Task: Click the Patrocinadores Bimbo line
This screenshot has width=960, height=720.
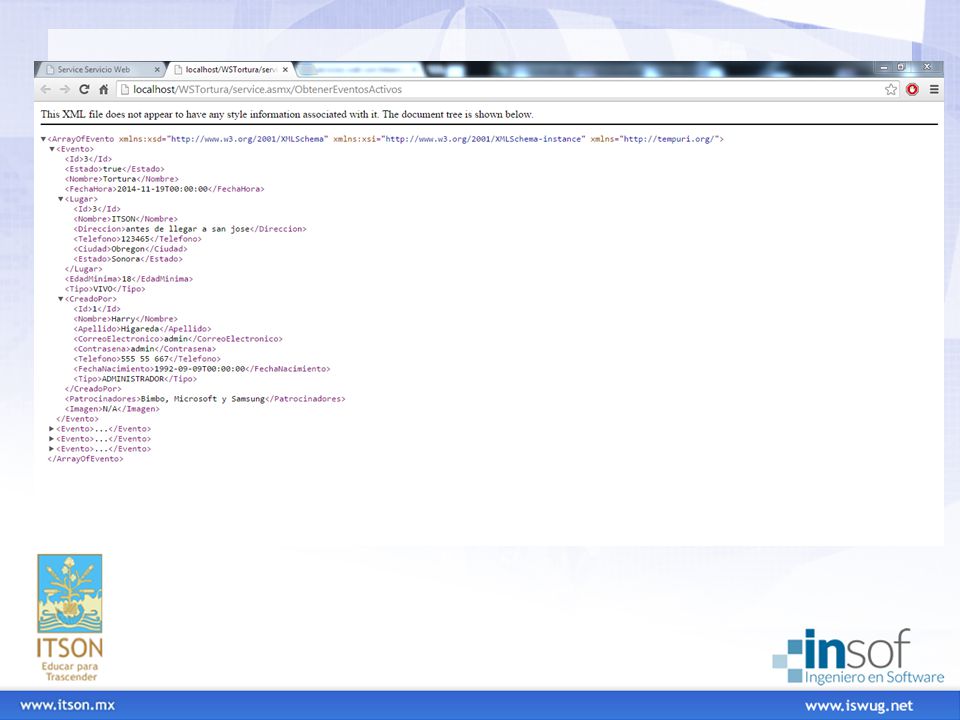Action: (205, 399)
